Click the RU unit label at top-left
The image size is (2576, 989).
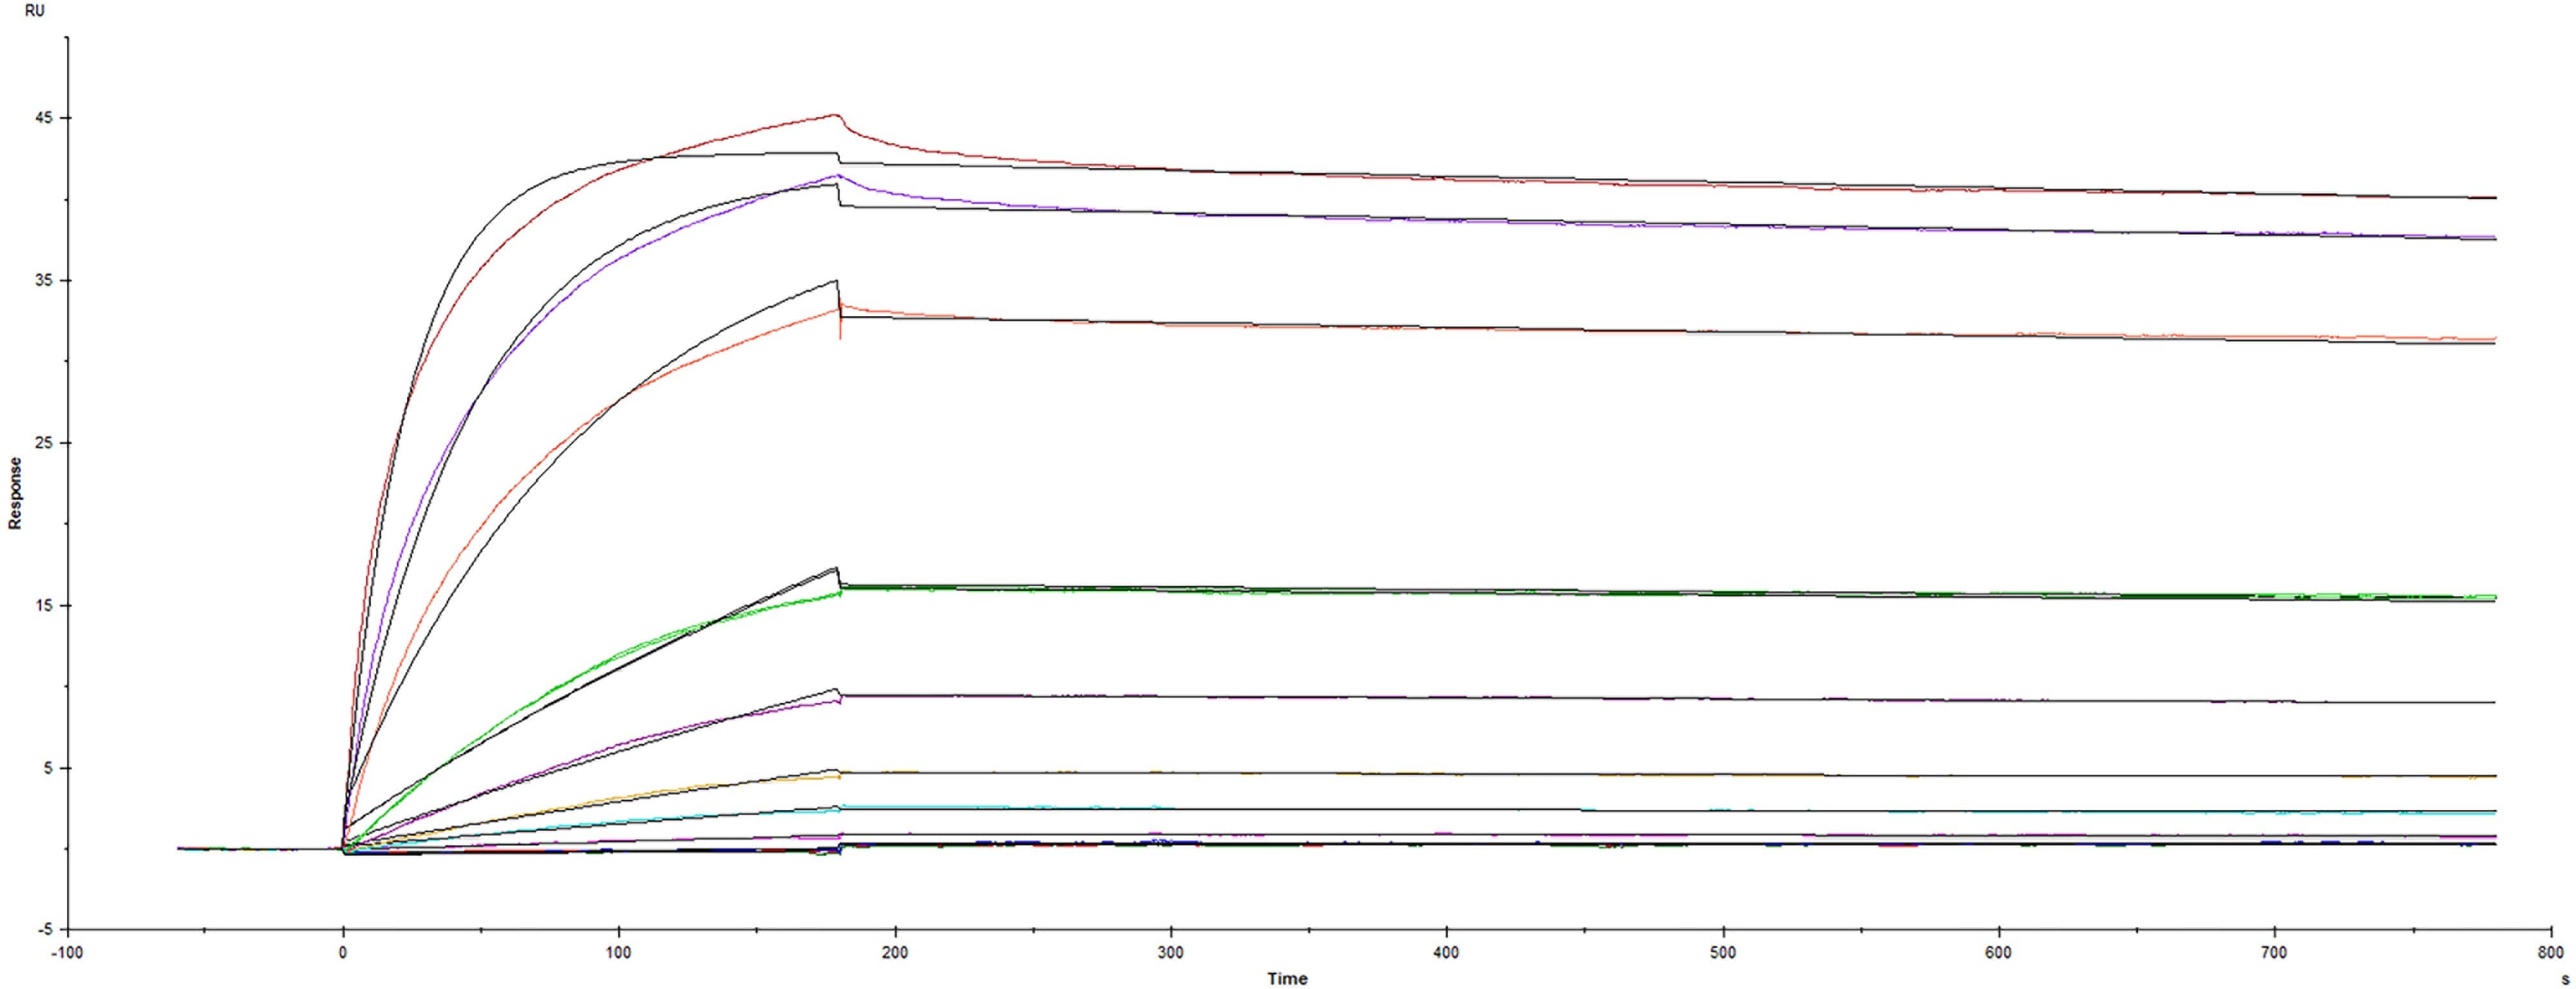[x=34, y=11]
